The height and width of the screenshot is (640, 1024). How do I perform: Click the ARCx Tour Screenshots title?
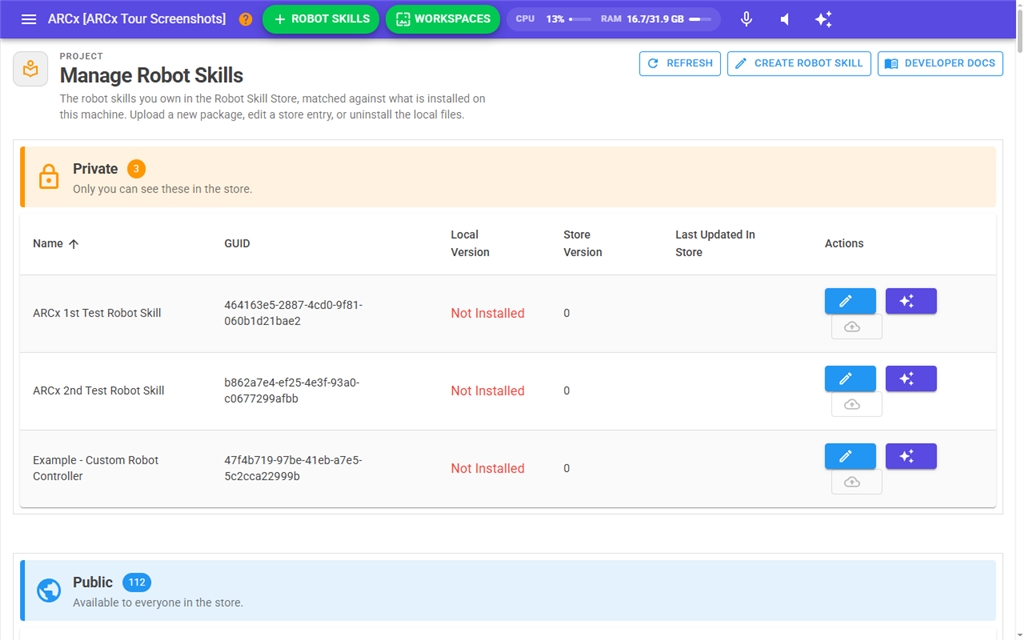click(x=136, y=19)
